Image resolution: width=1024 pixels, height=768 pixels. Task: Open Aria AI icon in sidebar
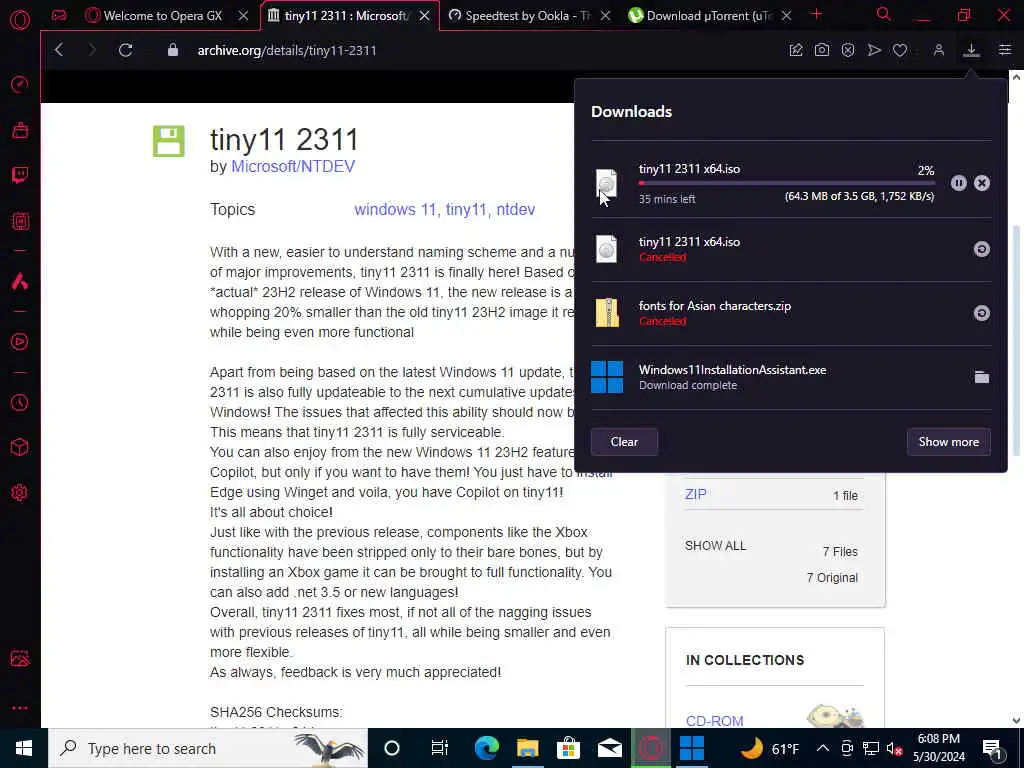(20, 281)
